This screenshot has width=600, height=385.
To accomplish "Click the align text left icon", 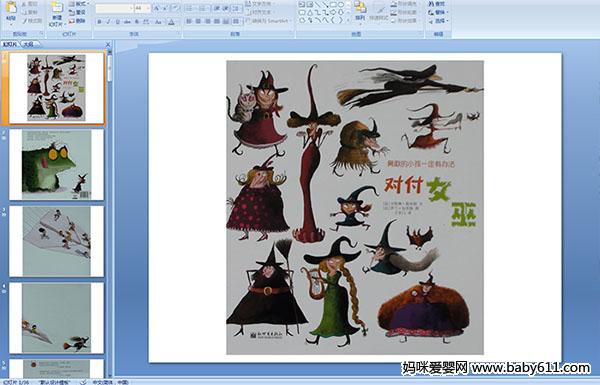I will (x=189, y=21).
